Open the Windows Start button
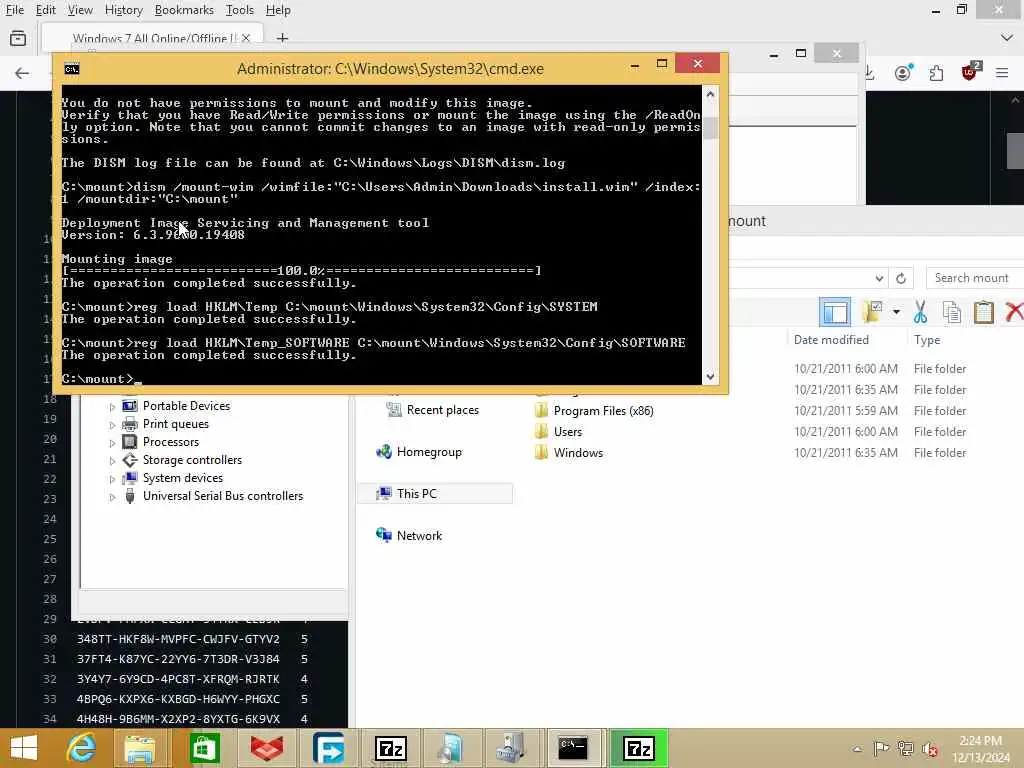Screen dimensions: 1024x768 [24, 748]
